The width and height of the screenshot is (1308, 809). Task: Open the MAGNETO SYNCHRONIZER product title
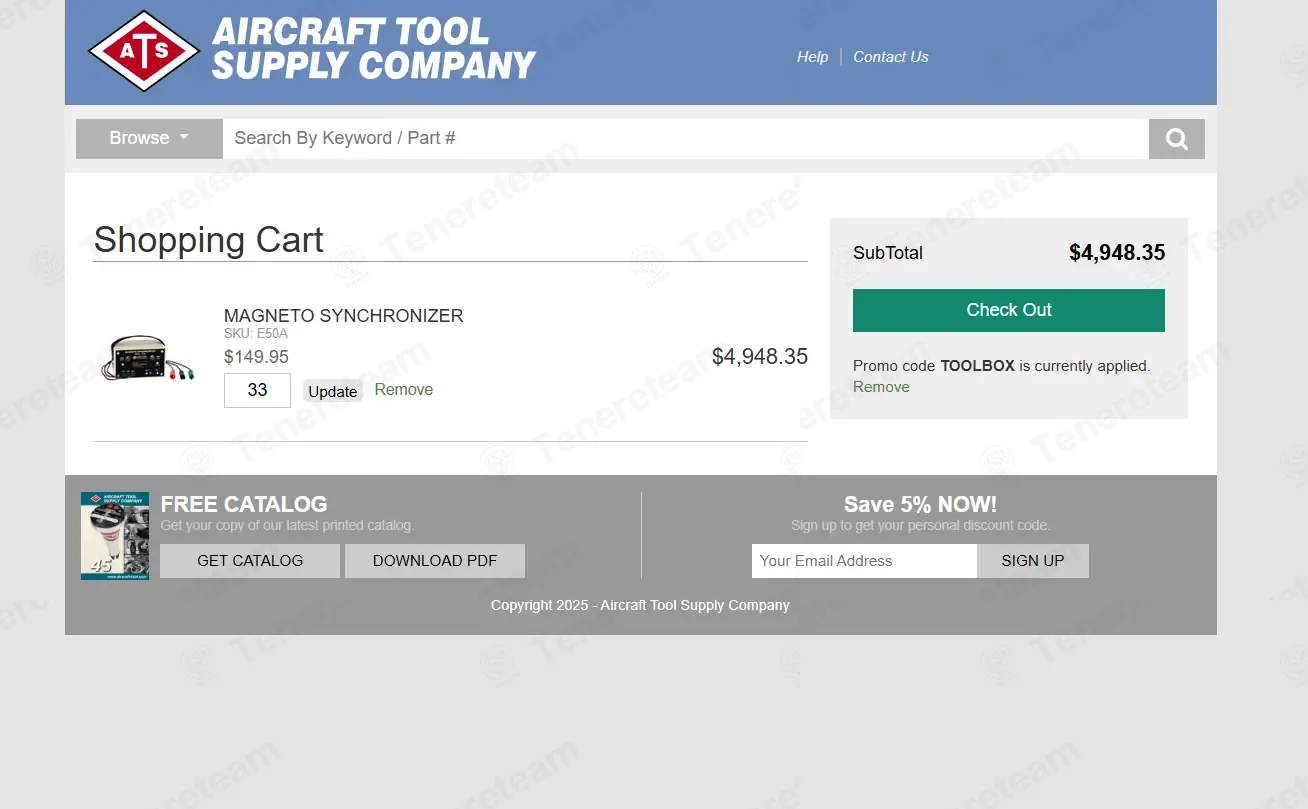[x=343, y=316]
